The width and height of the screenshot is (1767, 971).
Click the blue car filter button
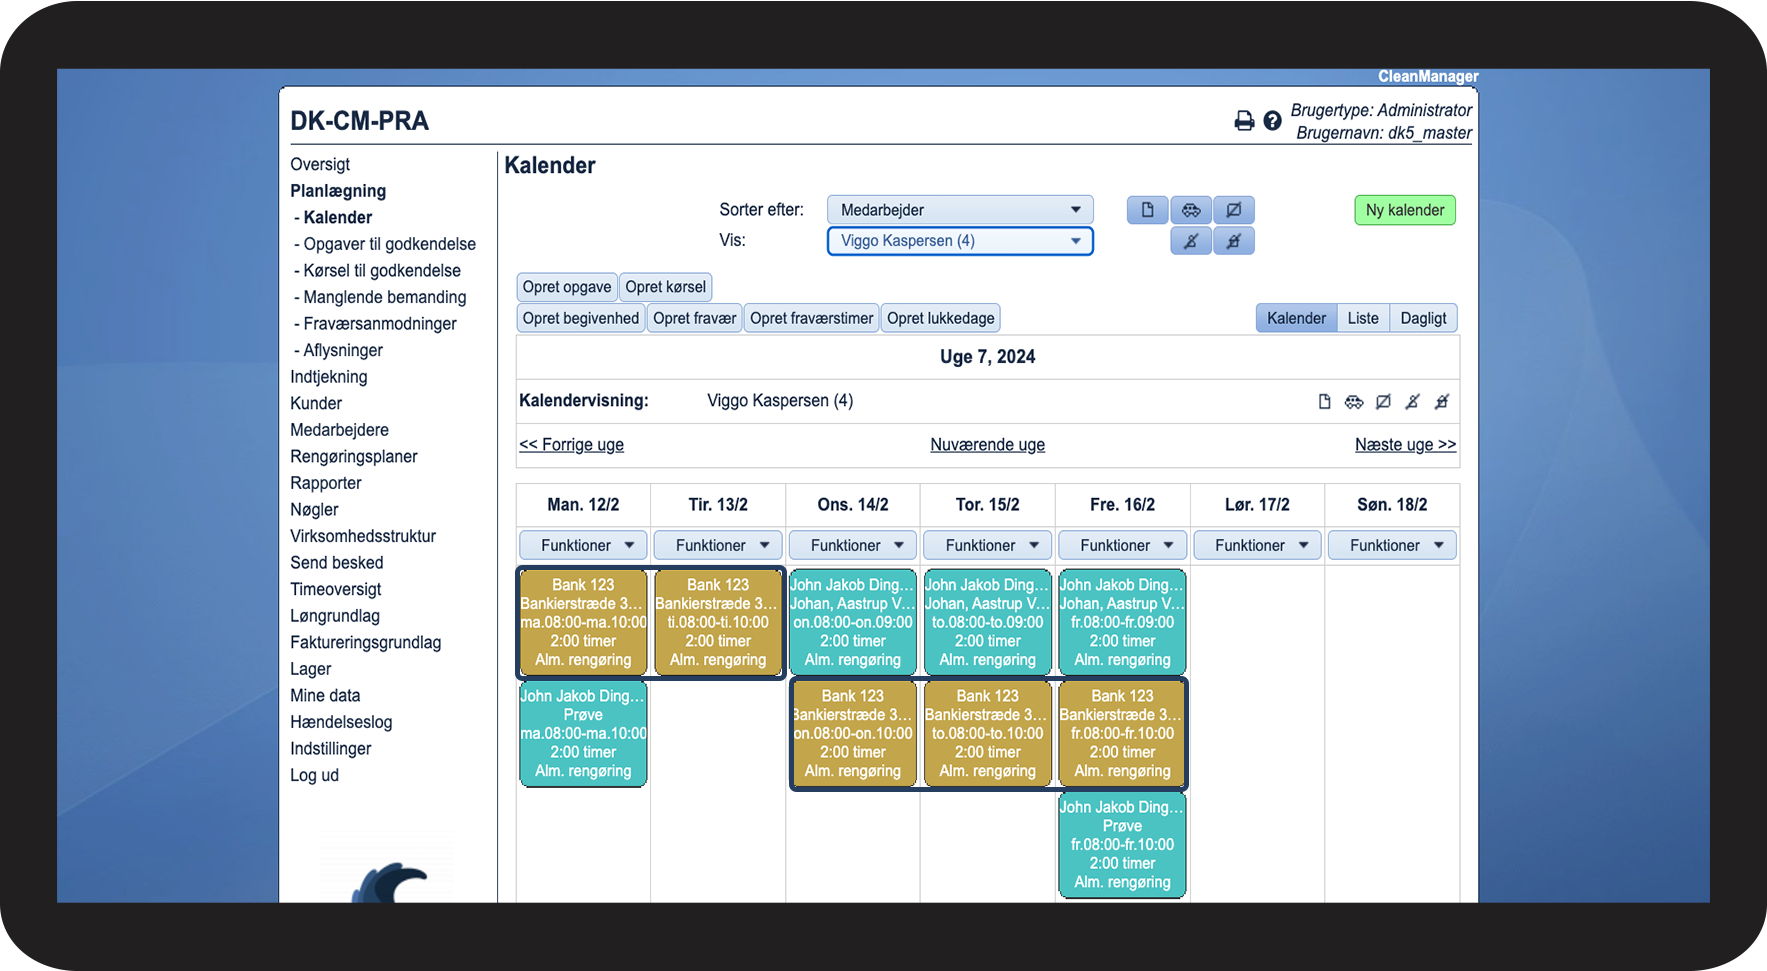point(1191,210)
